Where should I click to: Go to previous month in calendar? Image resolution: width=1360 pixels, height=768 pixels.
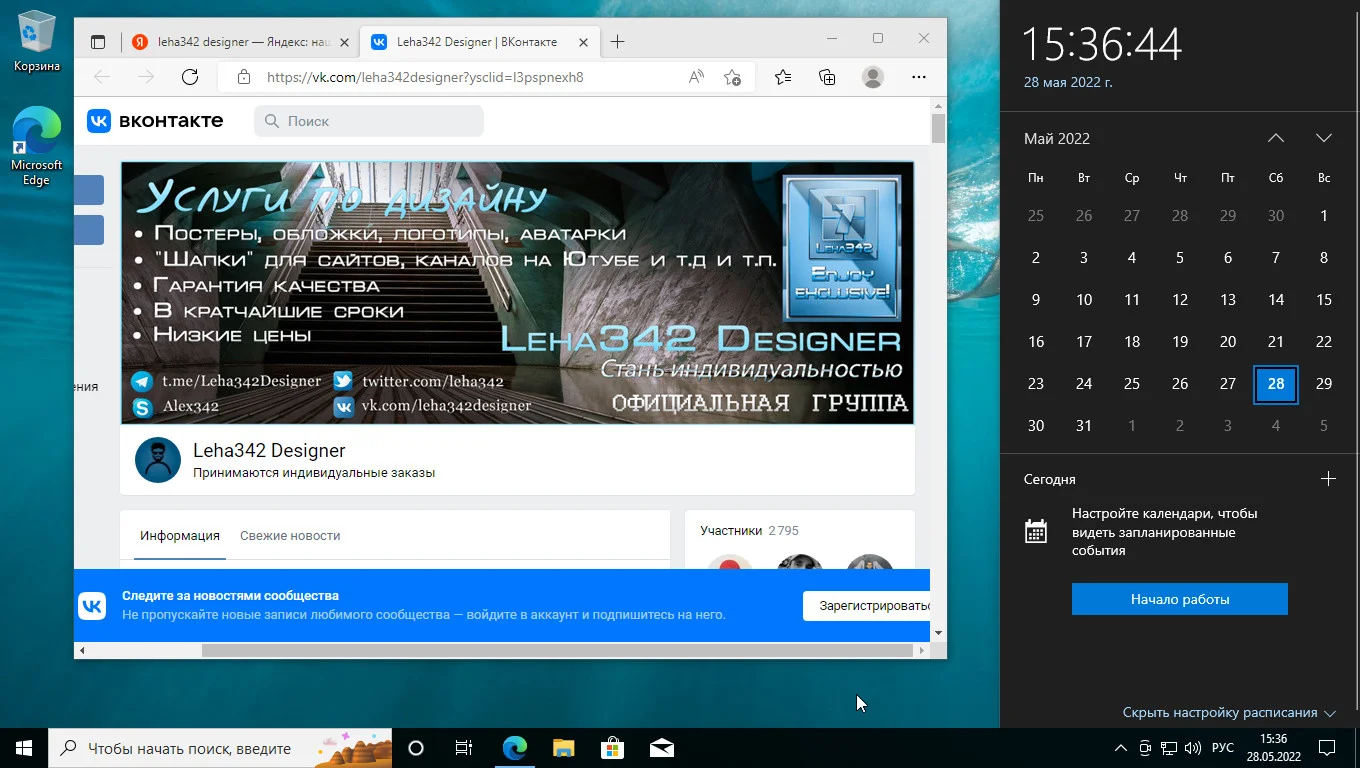coord(1276,138)
